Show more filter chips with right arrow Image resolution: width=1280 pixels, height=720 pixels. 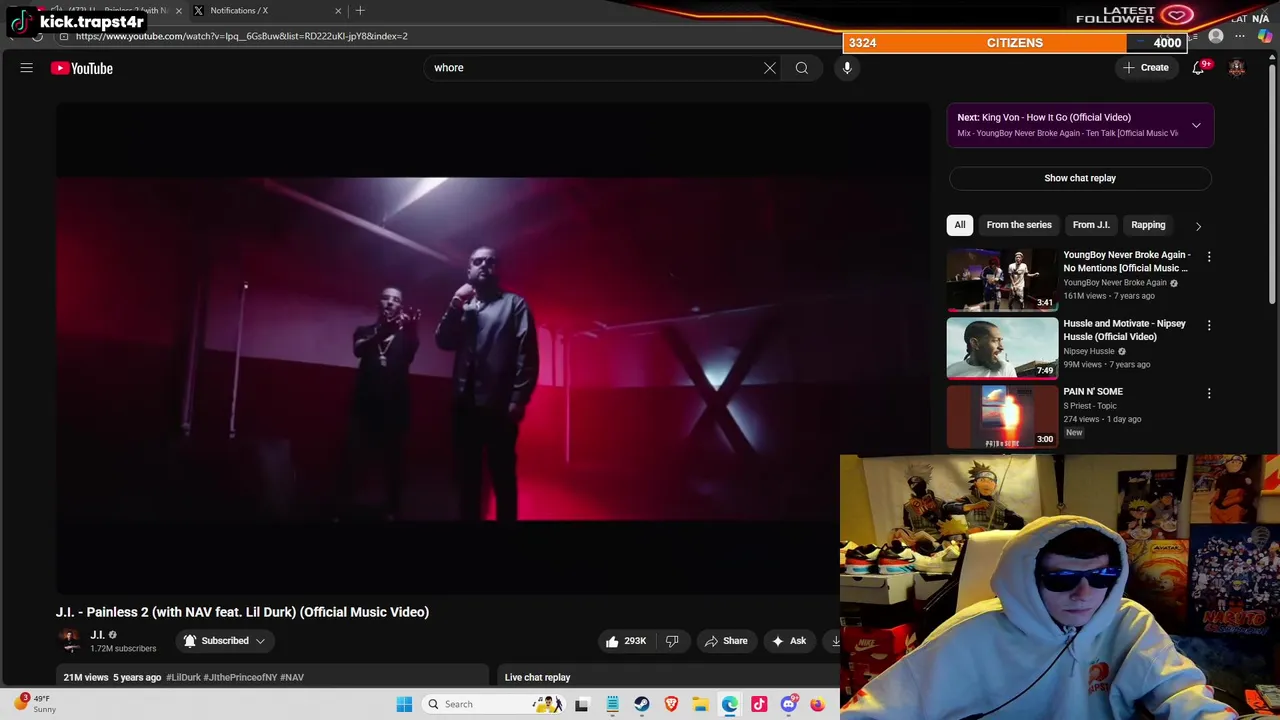pos(1198,226)
